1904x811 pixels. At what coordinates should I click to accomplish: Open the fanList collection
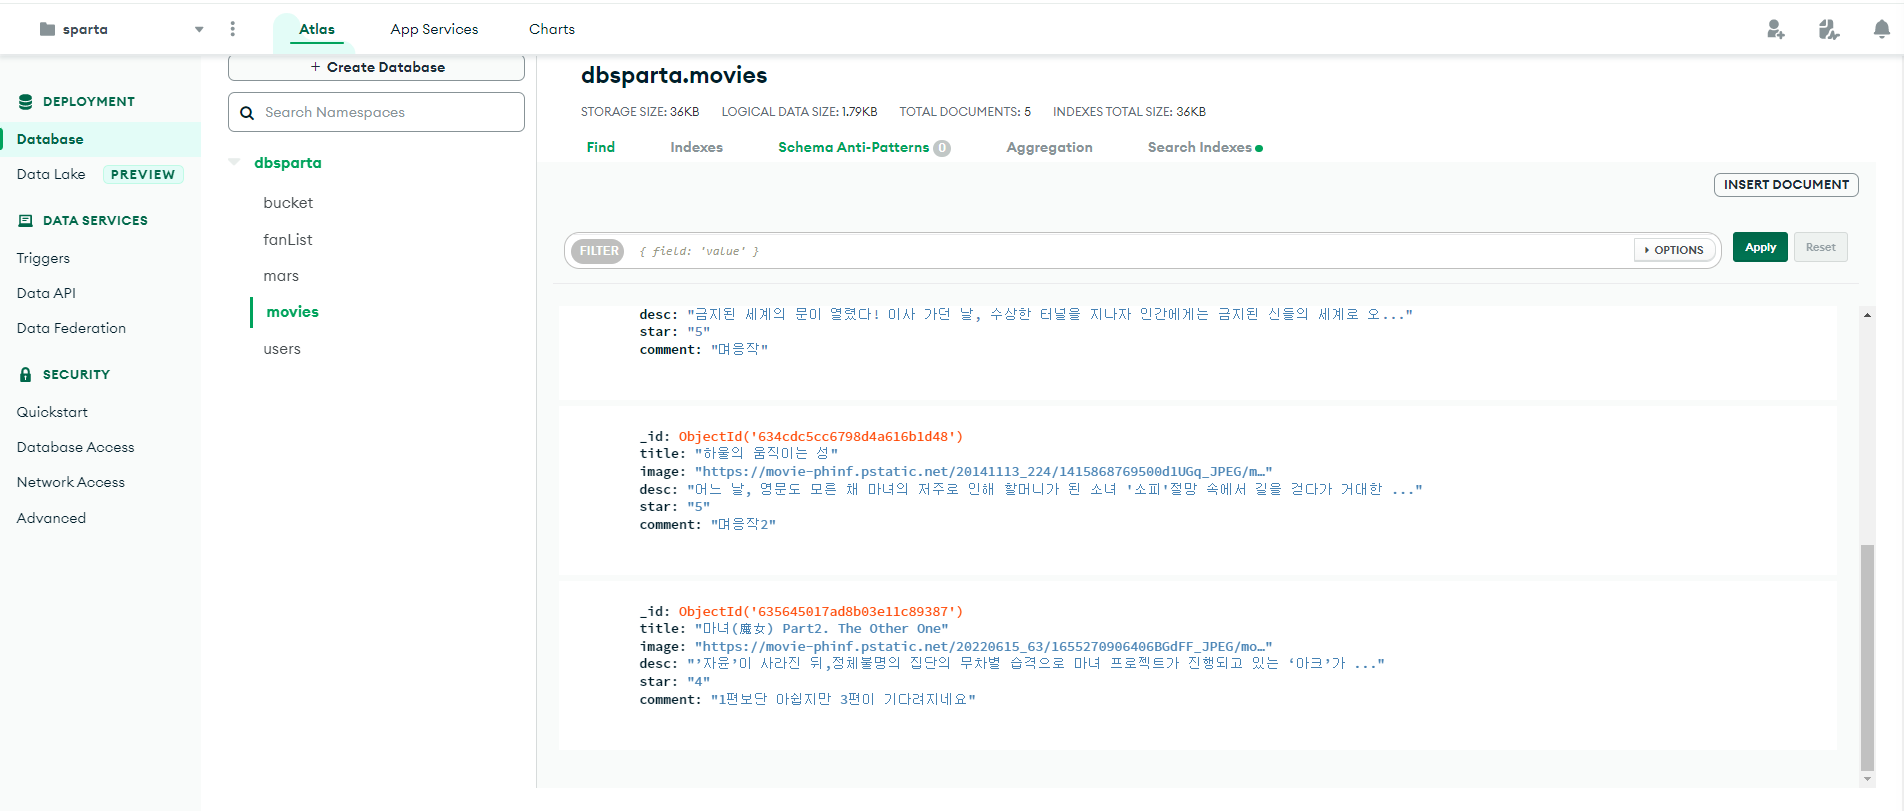[288, 240]
